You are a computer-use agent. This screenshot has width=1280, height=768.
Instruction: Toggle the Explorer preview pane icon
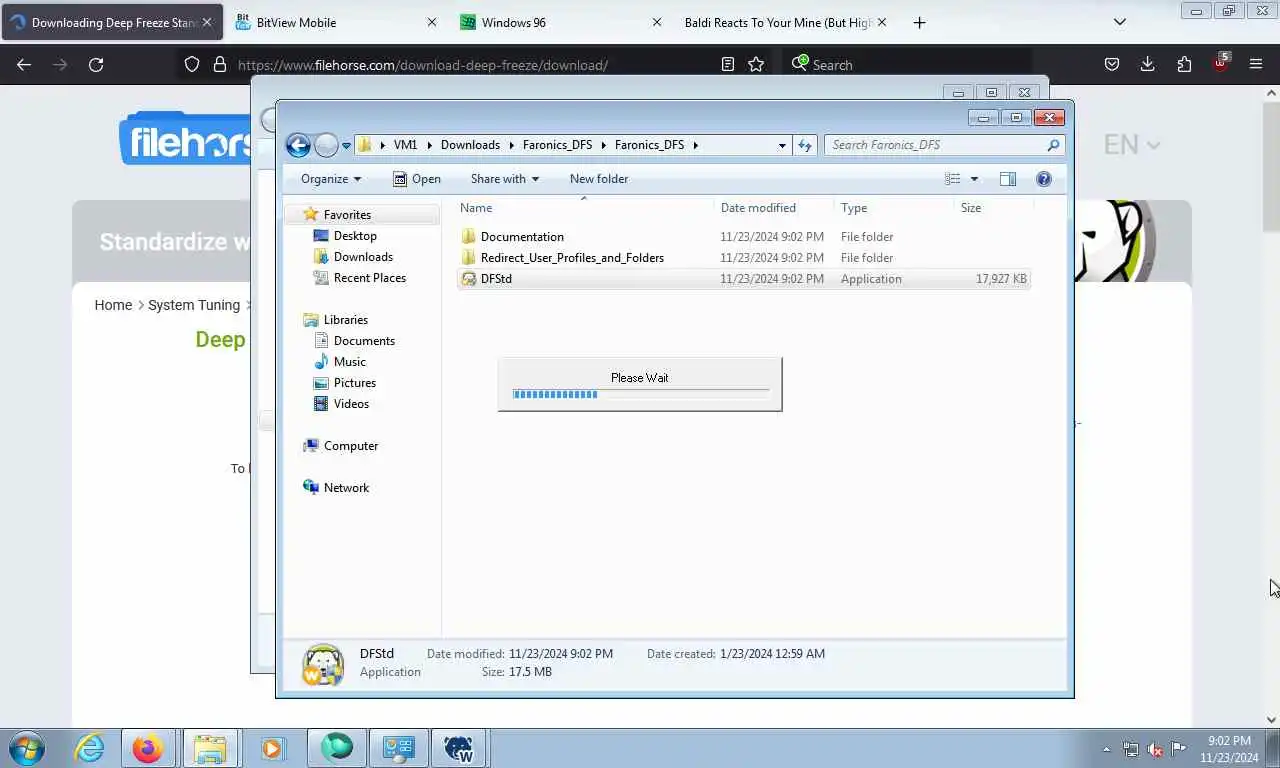(1008, 179)
